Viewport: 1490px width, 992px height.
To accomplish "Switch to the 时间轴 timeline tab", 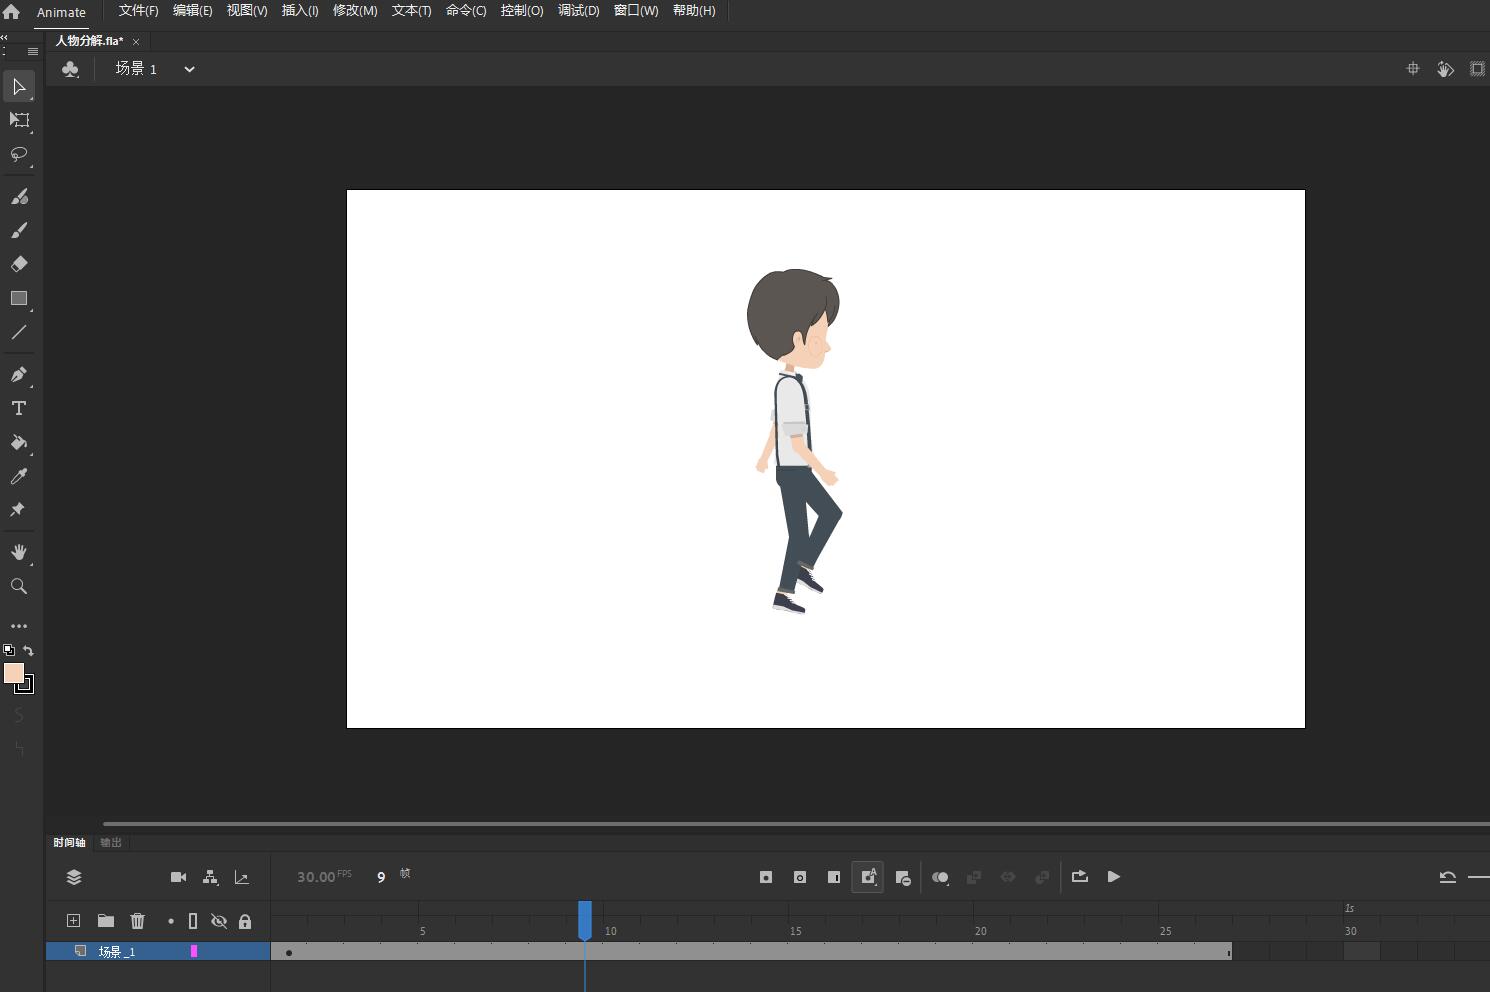I will [x=69, y=843].
